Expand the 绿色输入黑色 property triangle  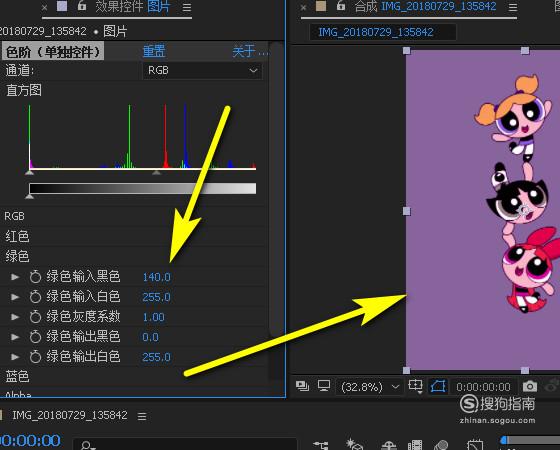click(15, 277)
